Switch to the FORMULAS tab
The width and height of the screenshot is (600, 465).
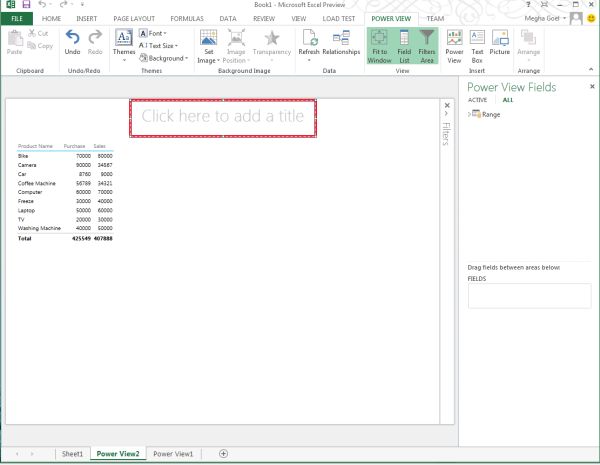pyautogui.click(x=187, y=19)
